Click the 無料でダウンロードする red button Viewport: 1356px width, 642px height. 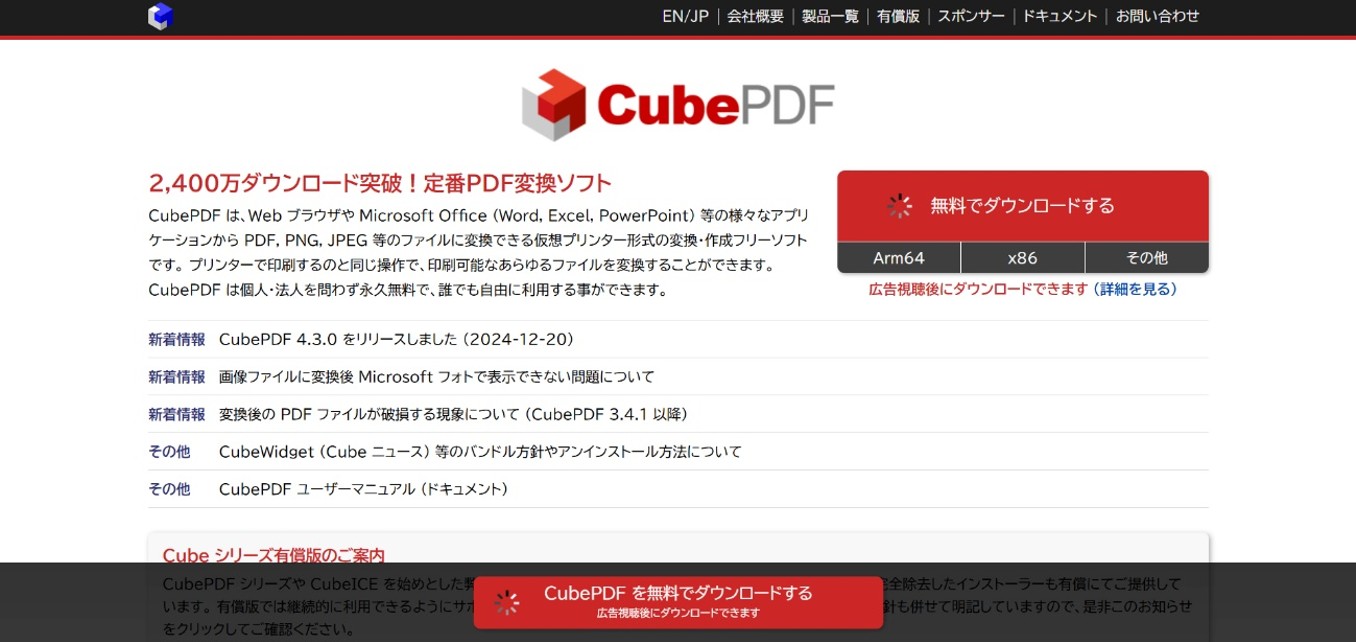click(1022, 206)
